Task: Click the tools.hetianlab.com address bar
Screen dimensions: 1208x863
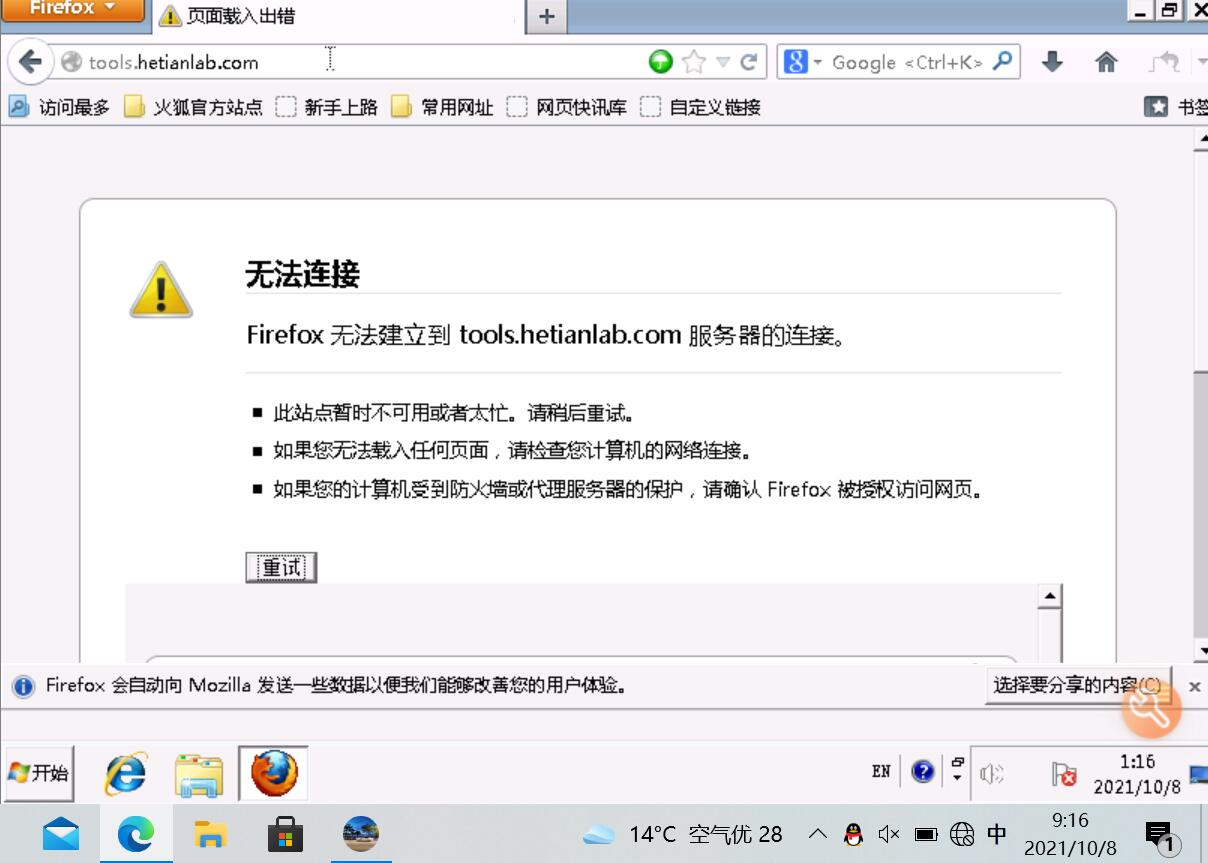Action: click(x=350, y=62)
